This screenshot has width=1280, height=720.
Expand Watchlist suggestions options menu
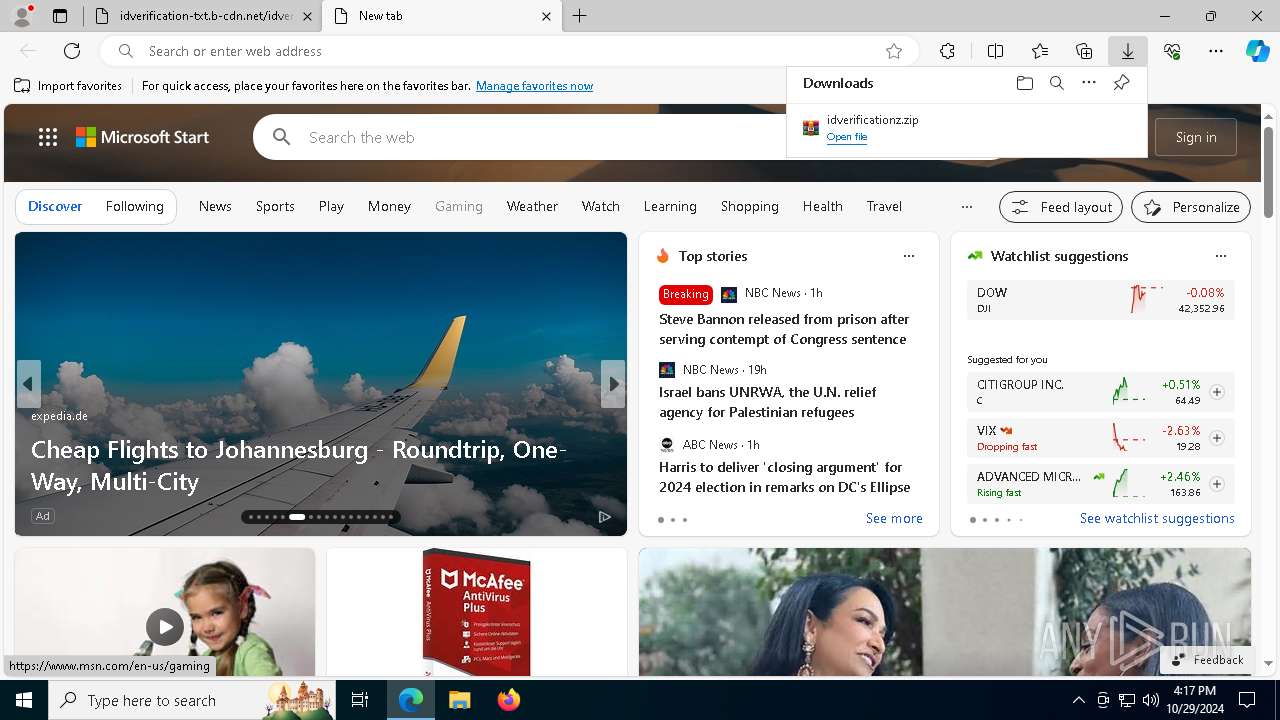tap(1220, 256)
